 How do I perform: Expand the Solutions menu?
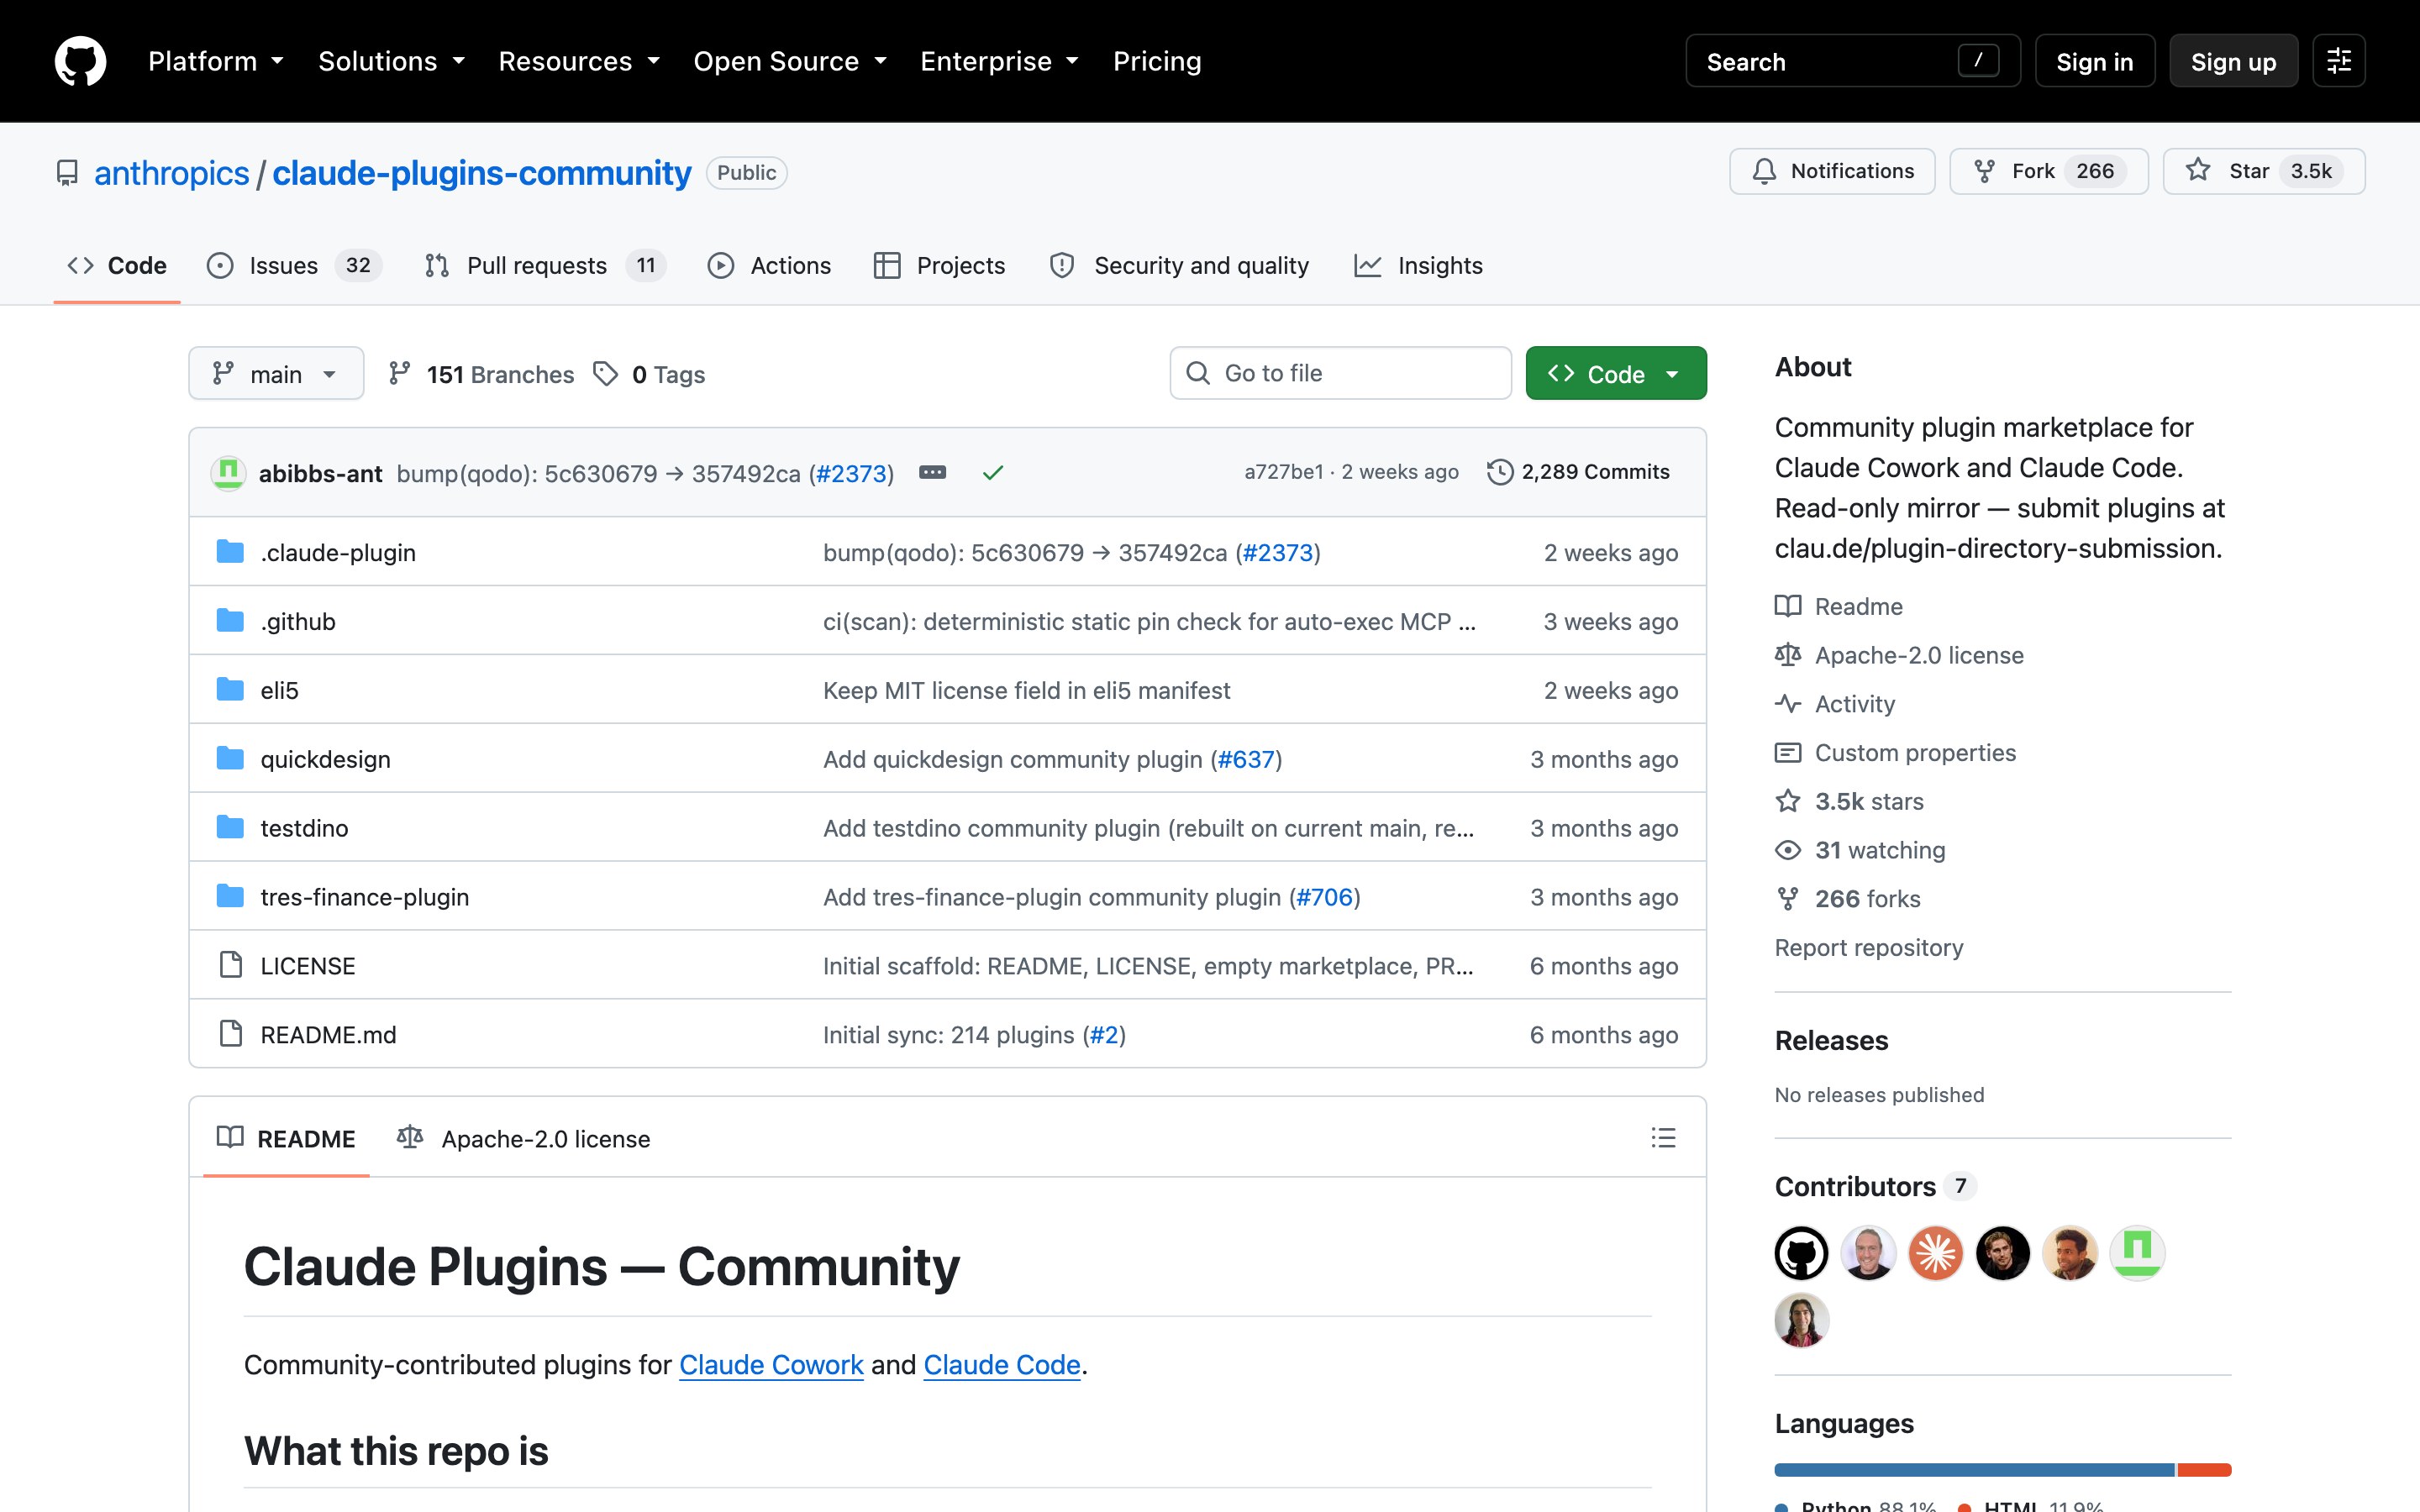391,61
